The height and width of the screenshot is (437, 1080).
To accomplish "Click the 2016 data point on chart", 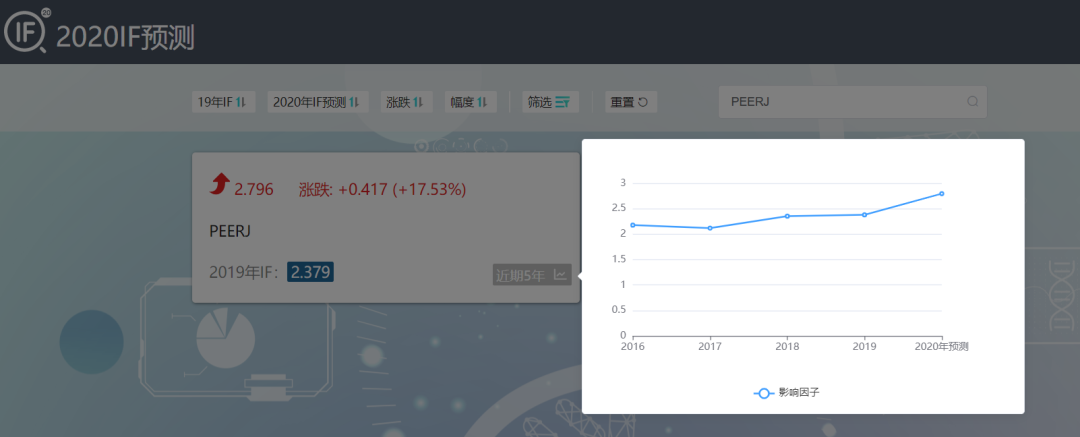I will (x=633, y=225).
